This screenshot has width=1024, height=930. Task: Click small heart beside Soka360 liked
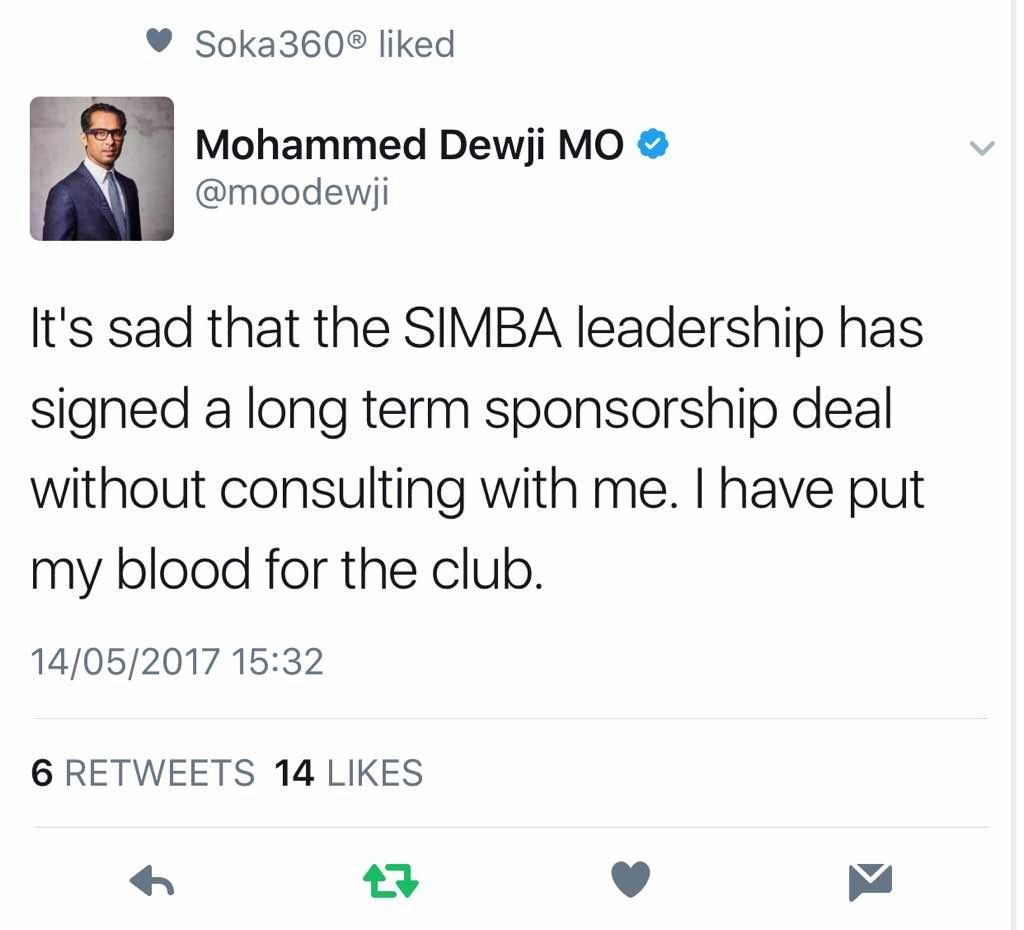(x=159, y=43)
